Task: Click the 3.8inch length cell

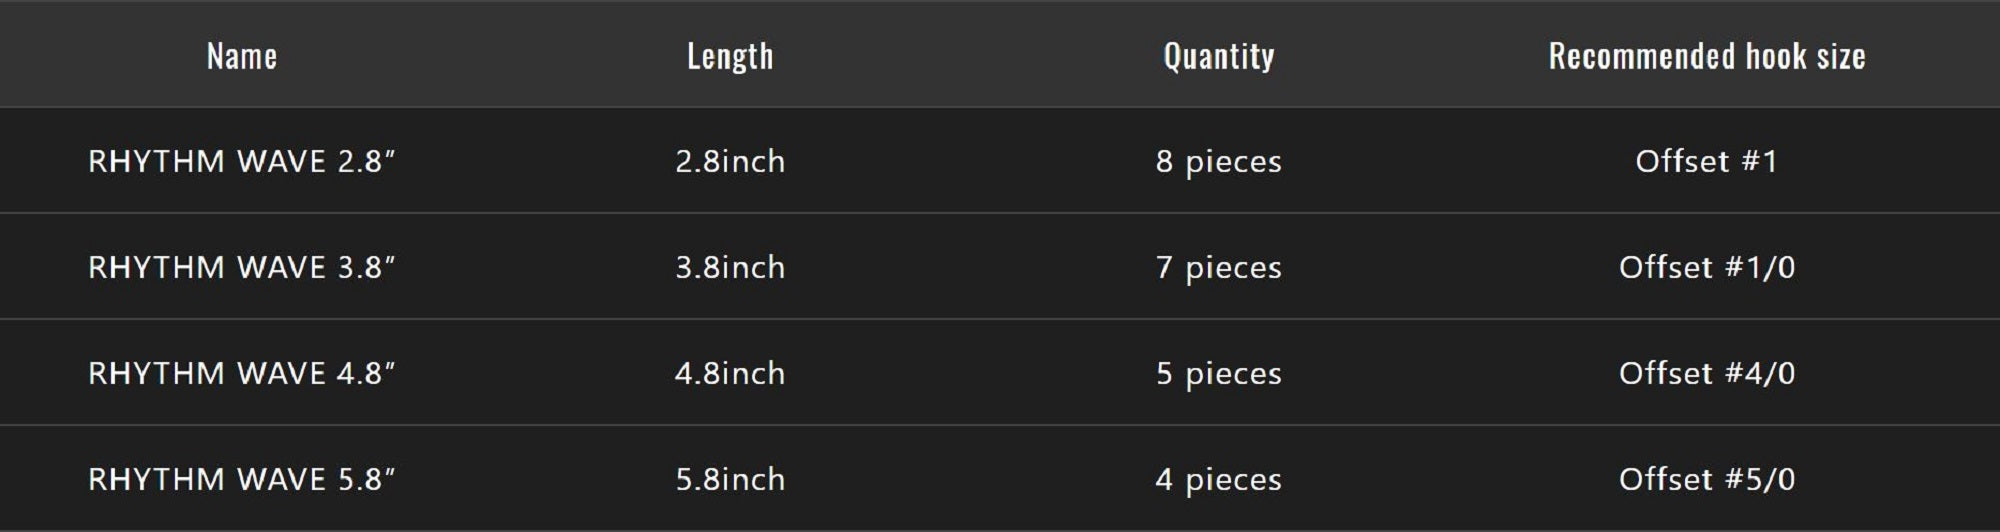Action: [730, 267]
